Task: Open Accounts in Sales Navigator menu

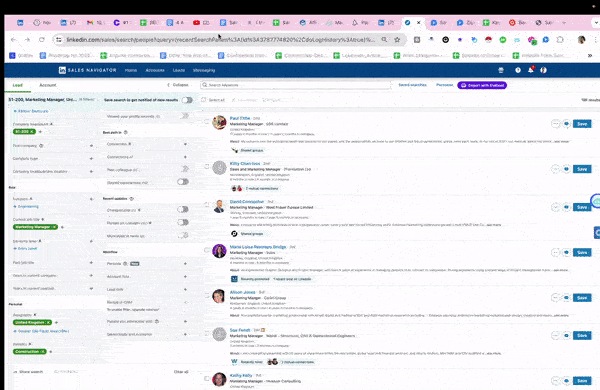Action: [x=155, y=70]
